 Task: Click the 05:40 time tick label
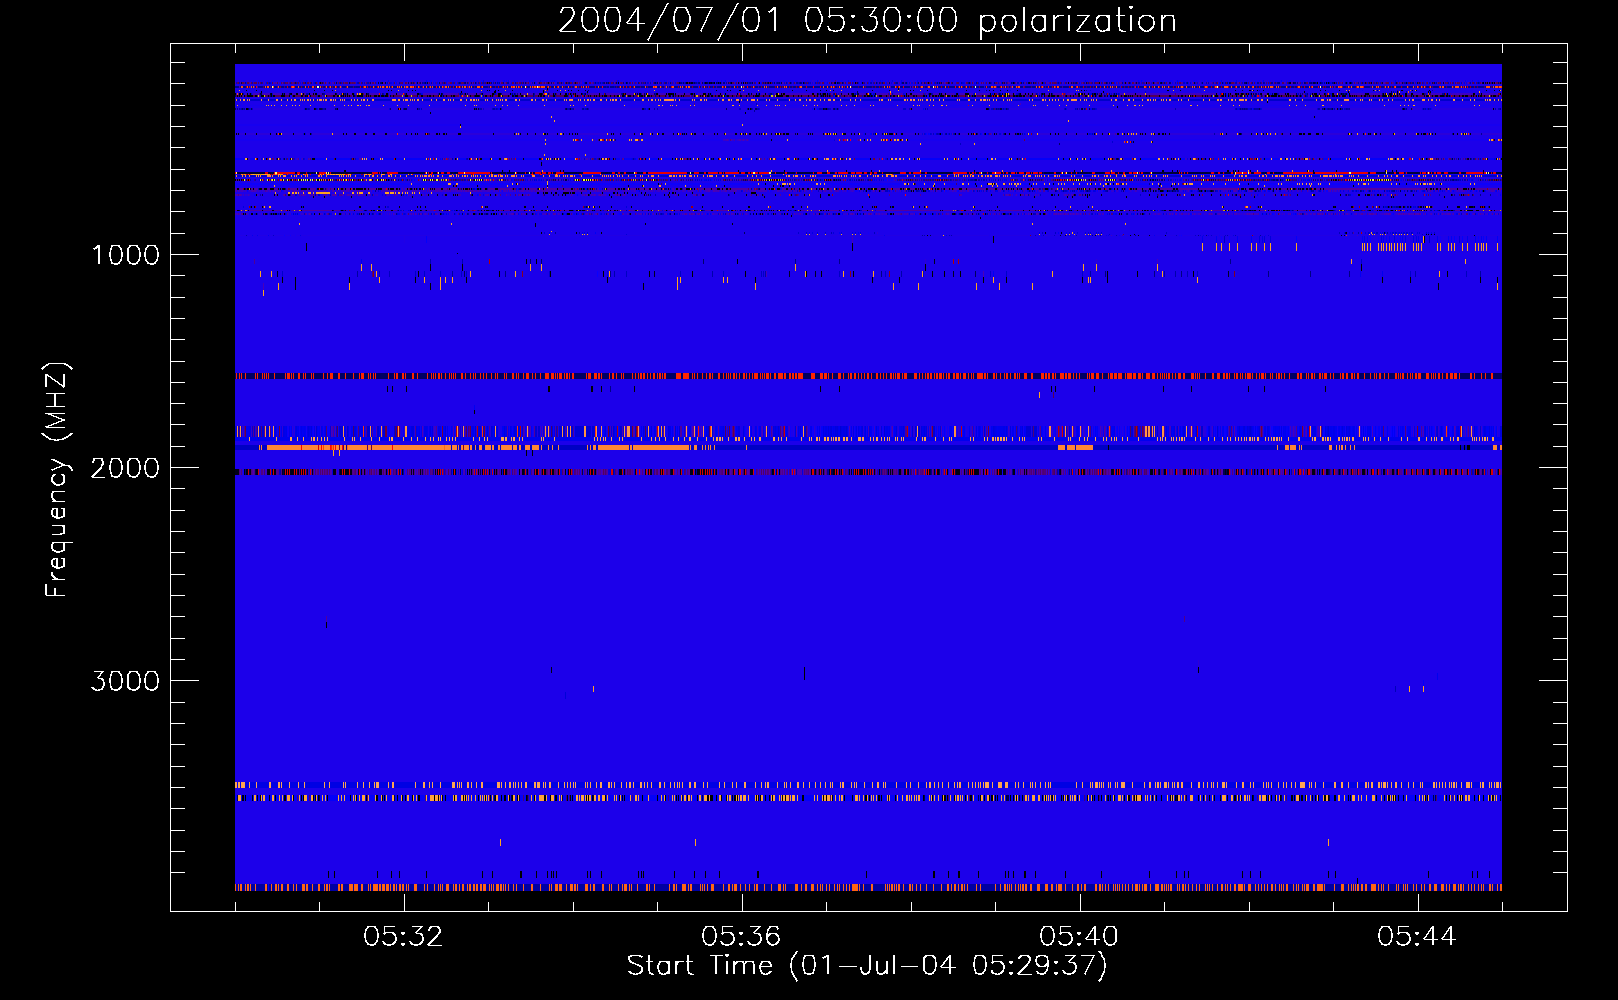pos(1079,937)
